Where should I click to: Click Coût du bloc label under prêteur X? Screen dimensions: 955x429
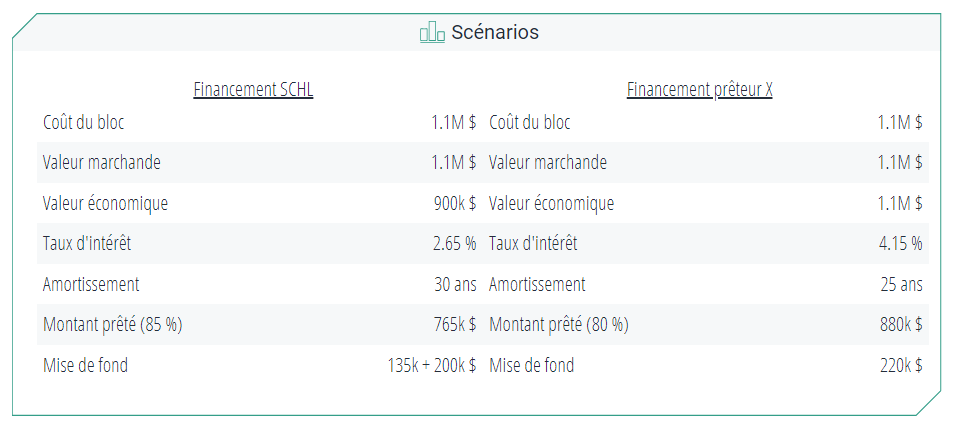click(530, 122)
